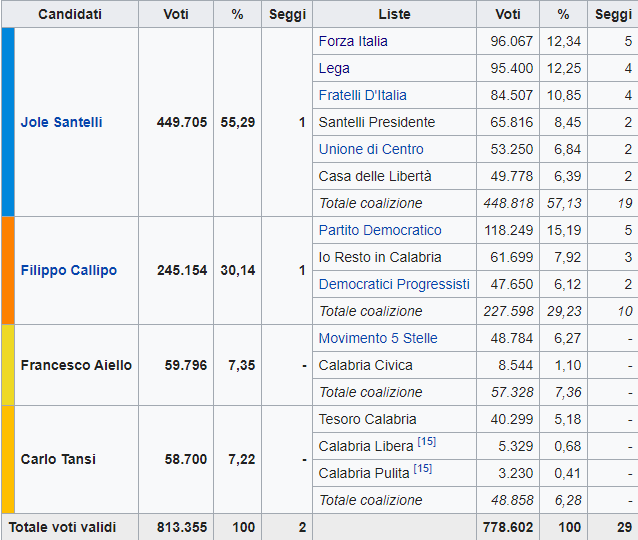This screenshot has height=540, width=638.
Task: Open the Movimento 5 Stelle link
Action: coord(377,338)
